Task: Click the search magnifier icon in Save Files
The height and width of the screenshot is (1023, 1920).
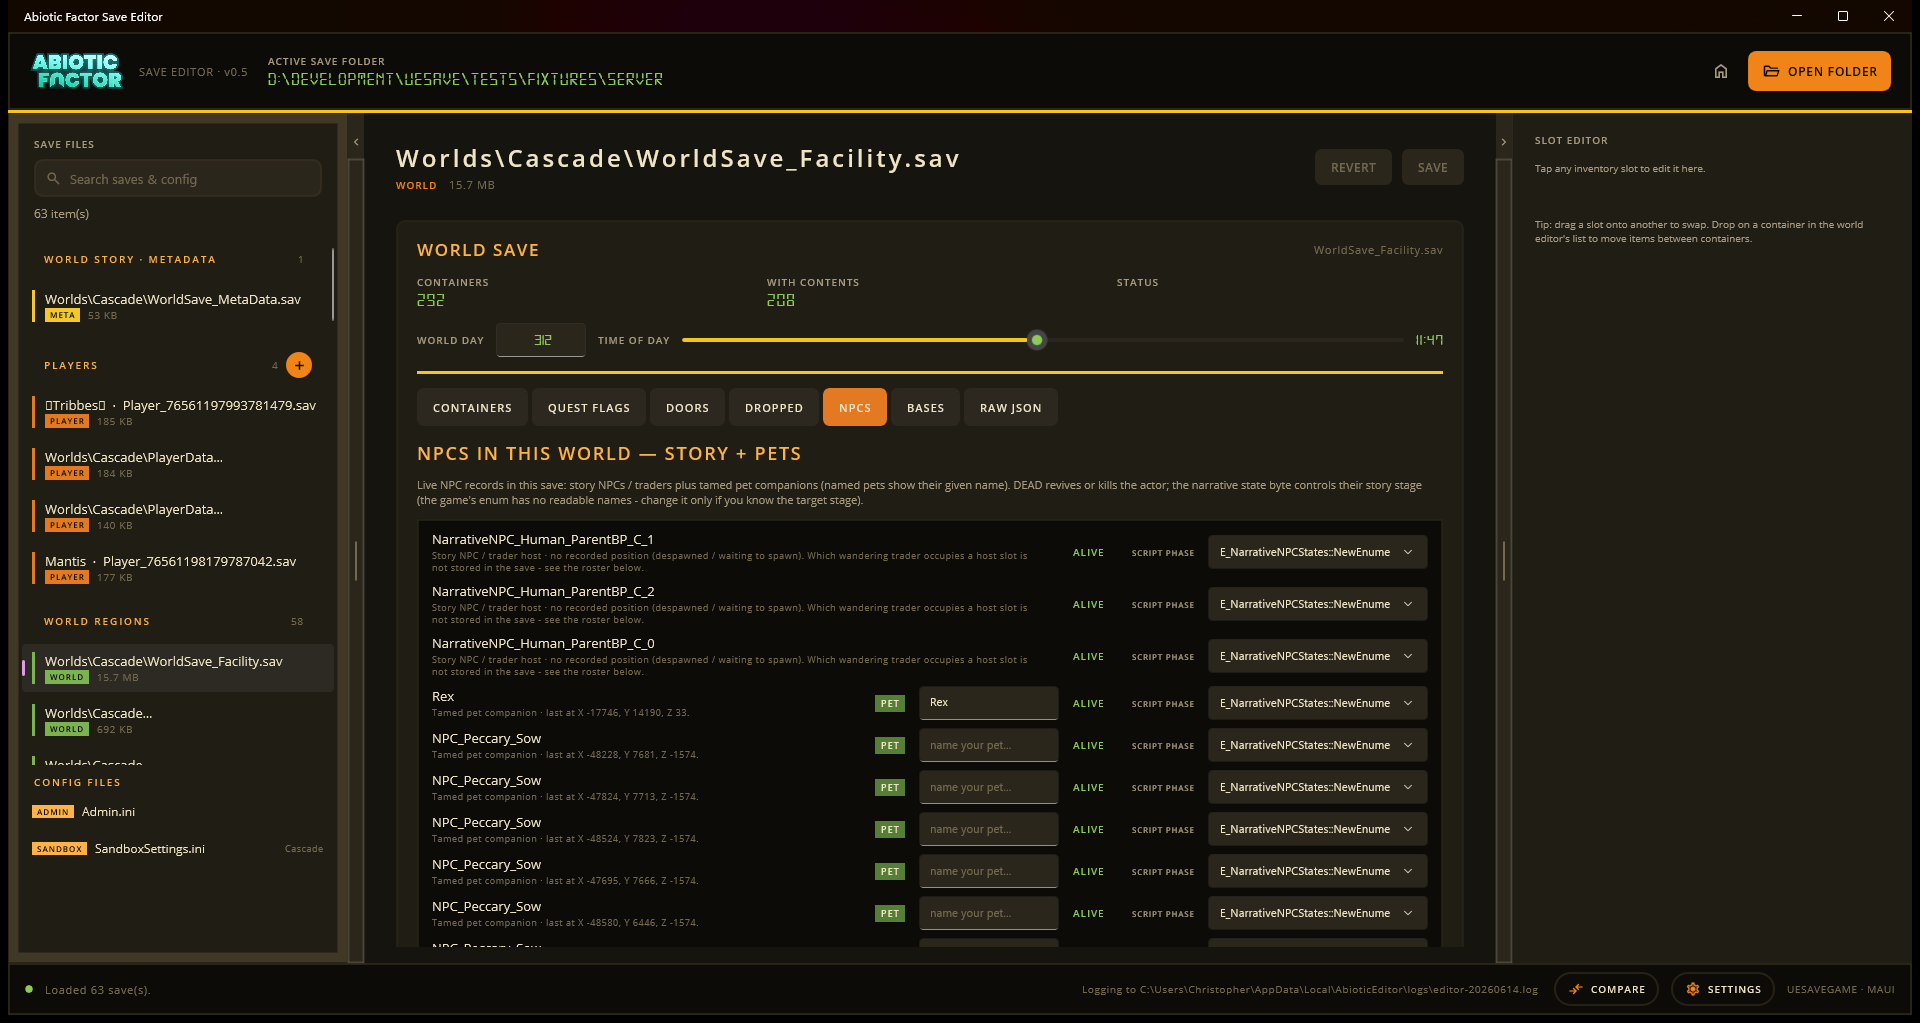Action: pos(53,179)
